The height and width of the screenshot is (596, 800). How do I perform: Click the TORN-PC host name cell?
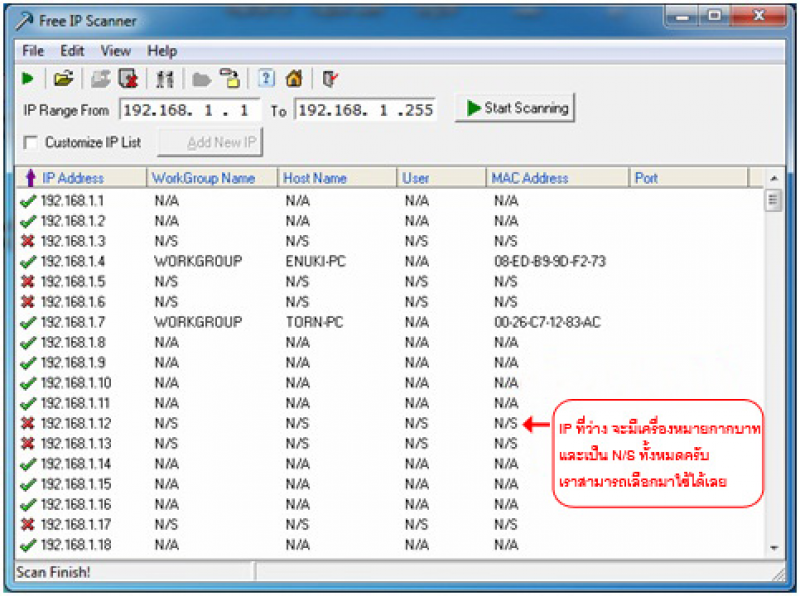coord(314,322)
